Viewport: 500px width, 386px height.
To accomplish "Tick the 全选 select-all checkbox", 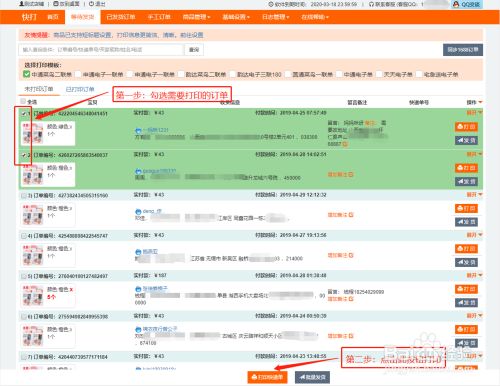I will coord(23,101).
